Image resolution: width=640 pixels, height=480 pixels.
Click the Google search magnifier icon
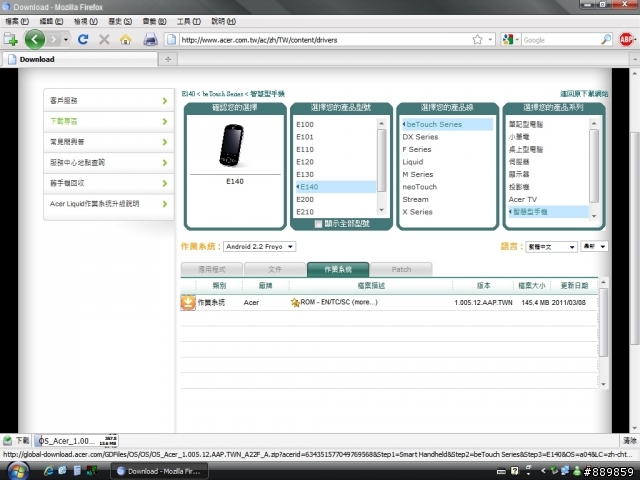click(606, 40)
